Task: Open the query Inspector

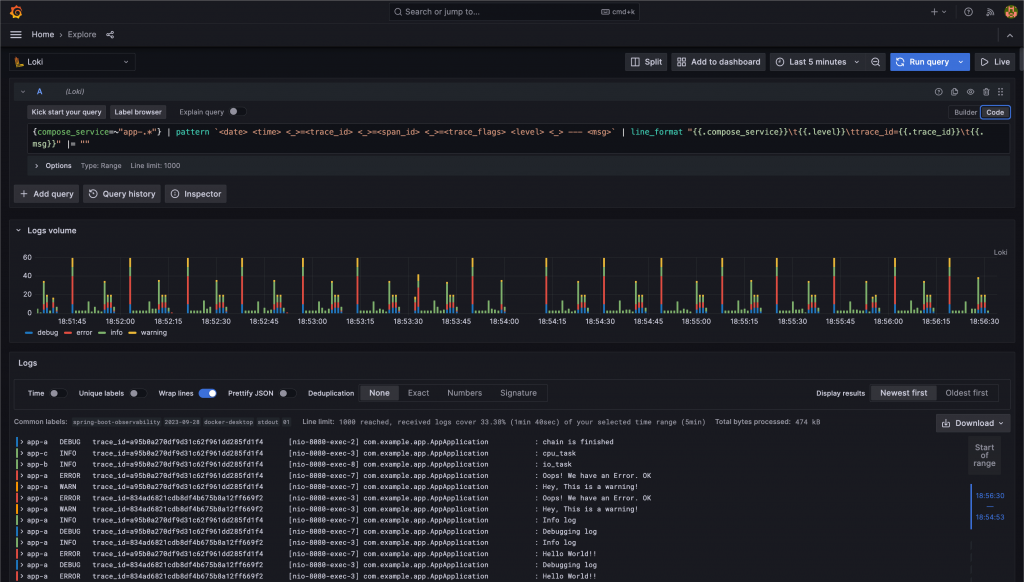Action: click(196, 194)
